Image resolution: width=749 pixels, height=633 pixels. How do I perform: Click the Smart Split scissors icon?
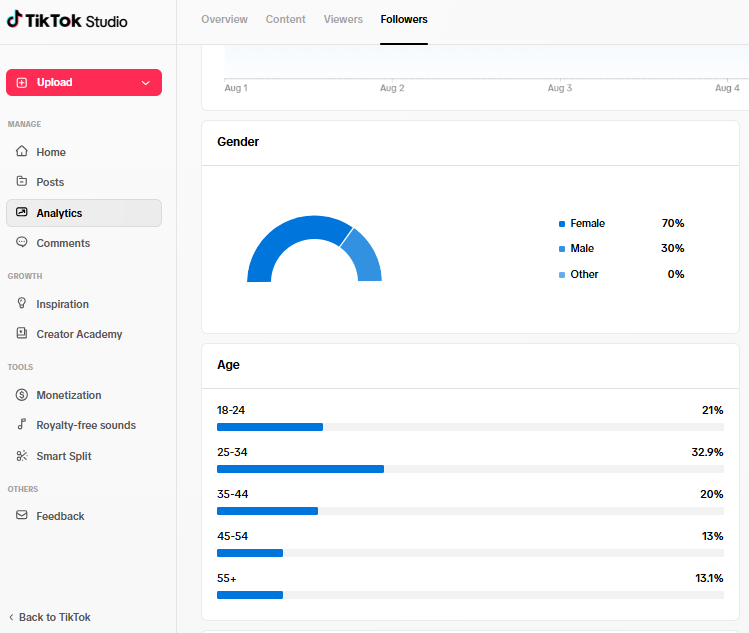(21, 456)
